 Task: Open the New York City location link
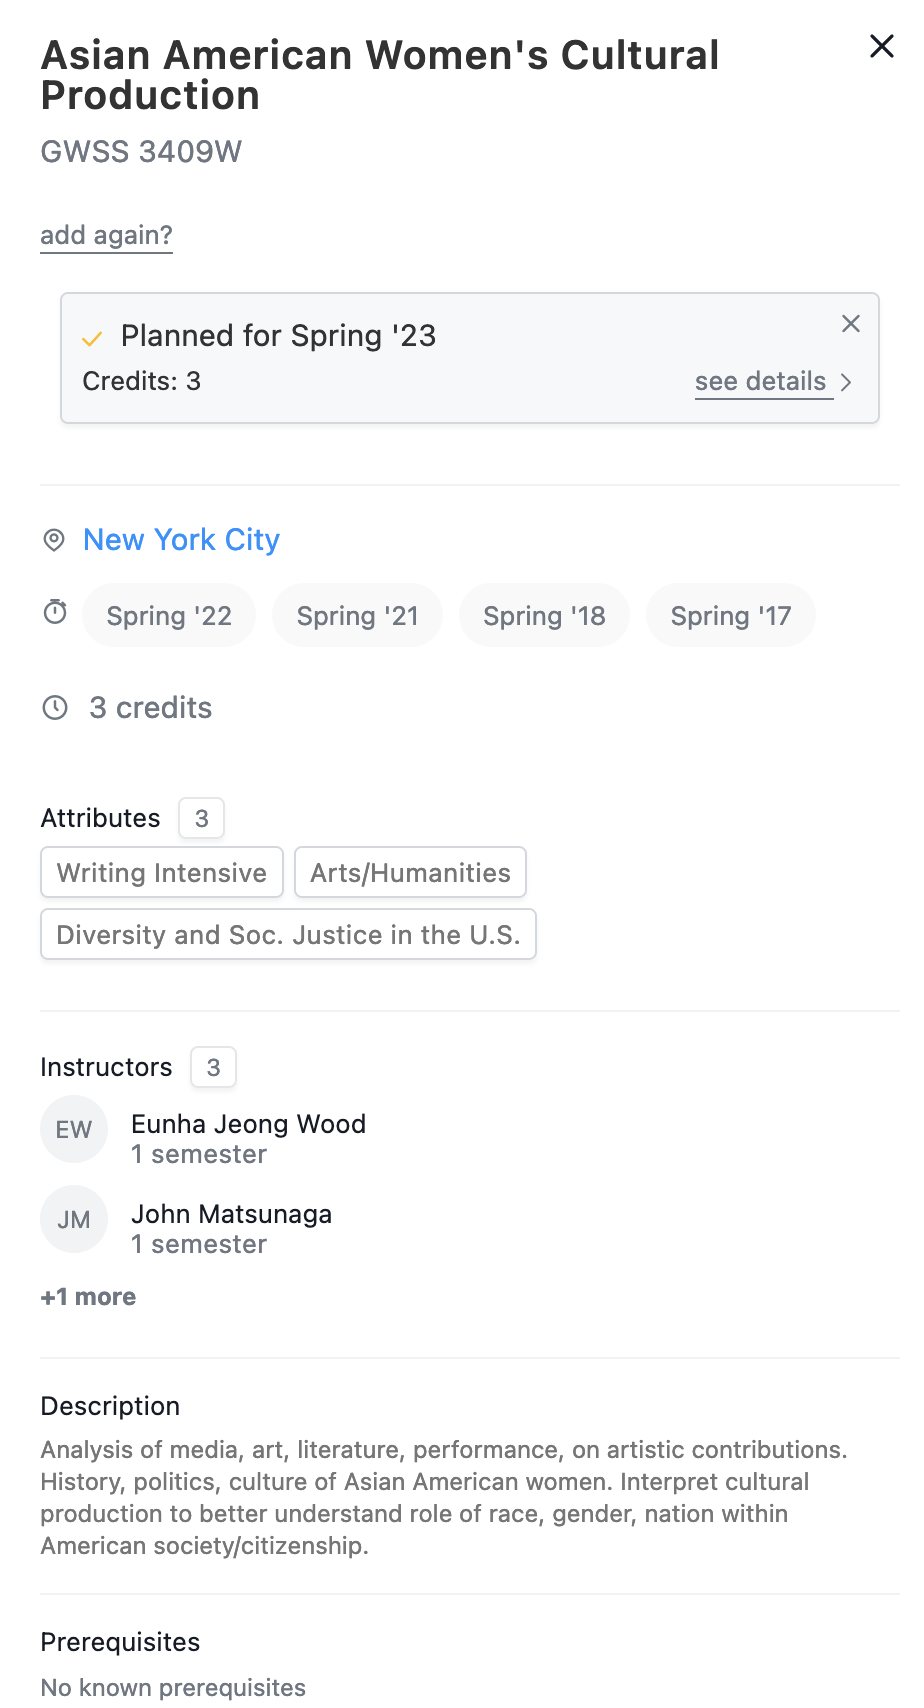(x=181, y=540)
